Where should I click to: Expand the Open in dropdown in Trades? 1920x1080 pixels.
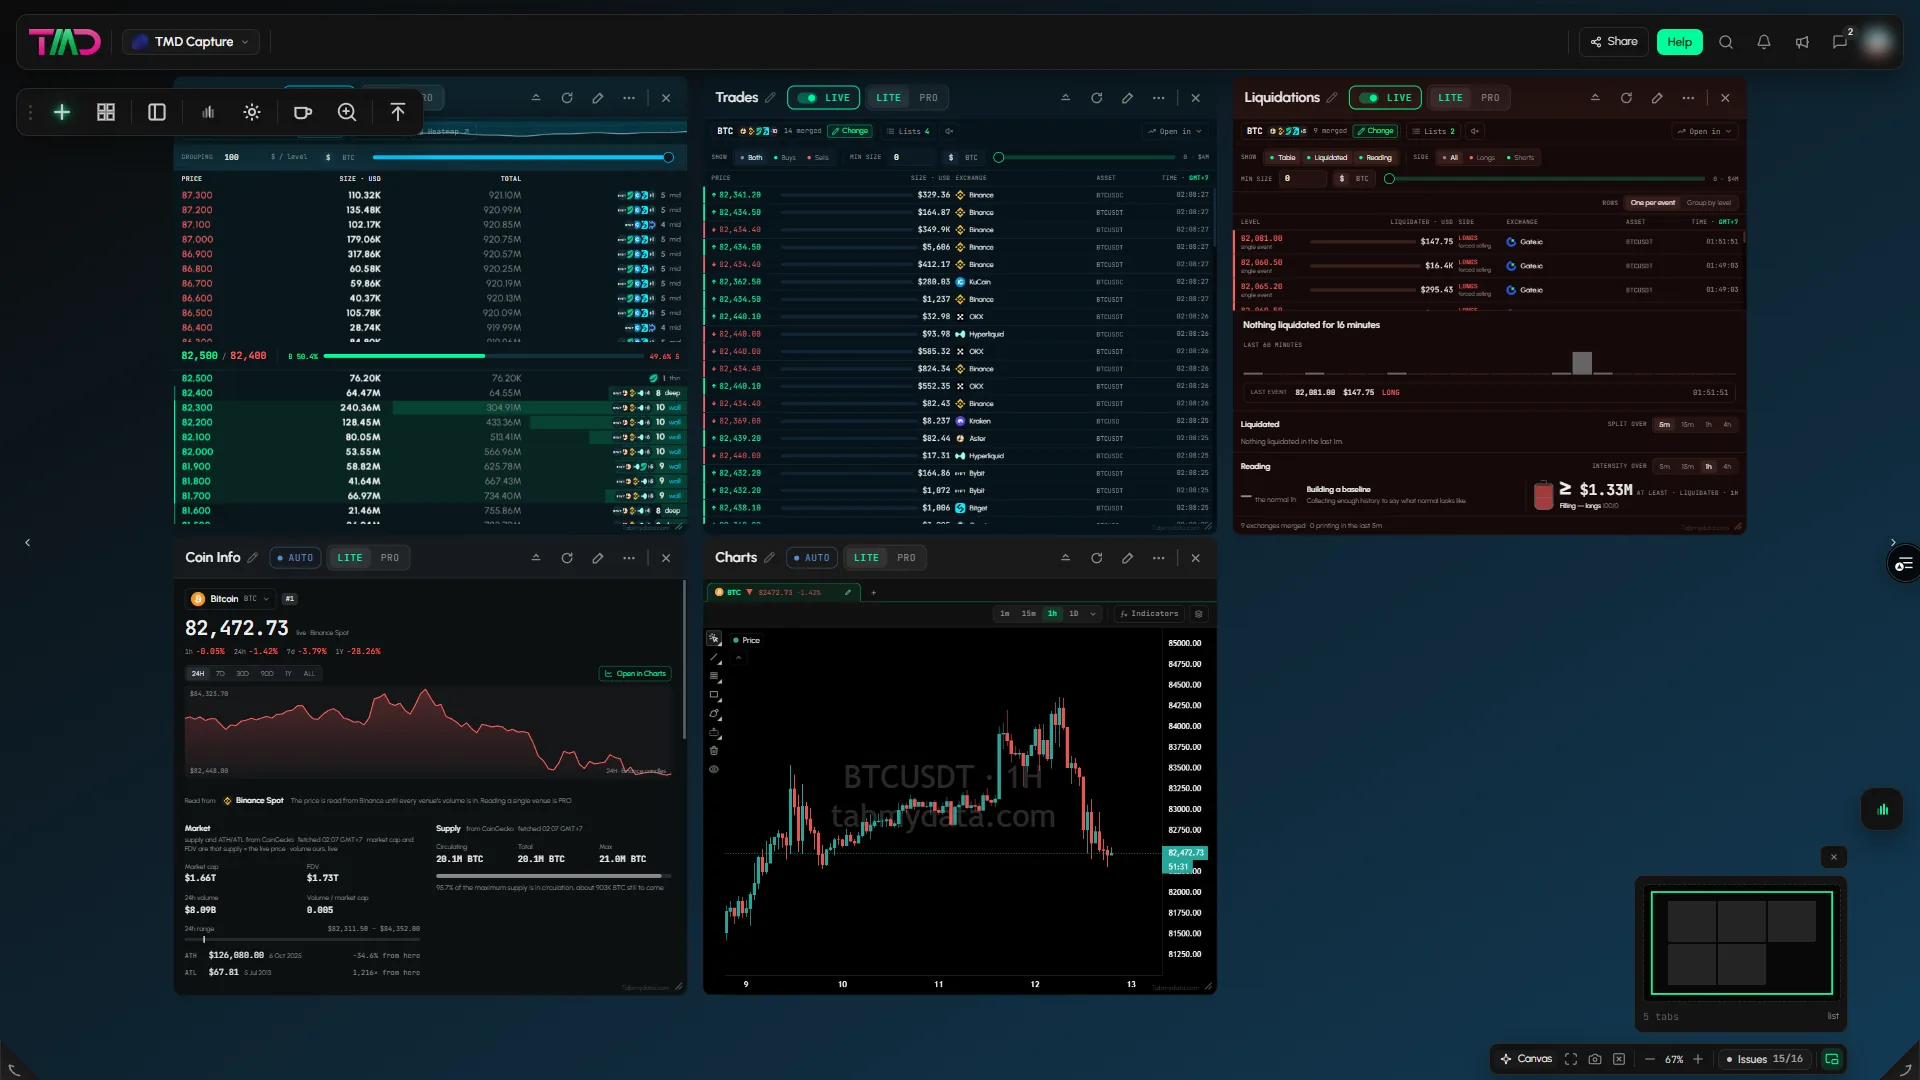(x=1174, y=131)
